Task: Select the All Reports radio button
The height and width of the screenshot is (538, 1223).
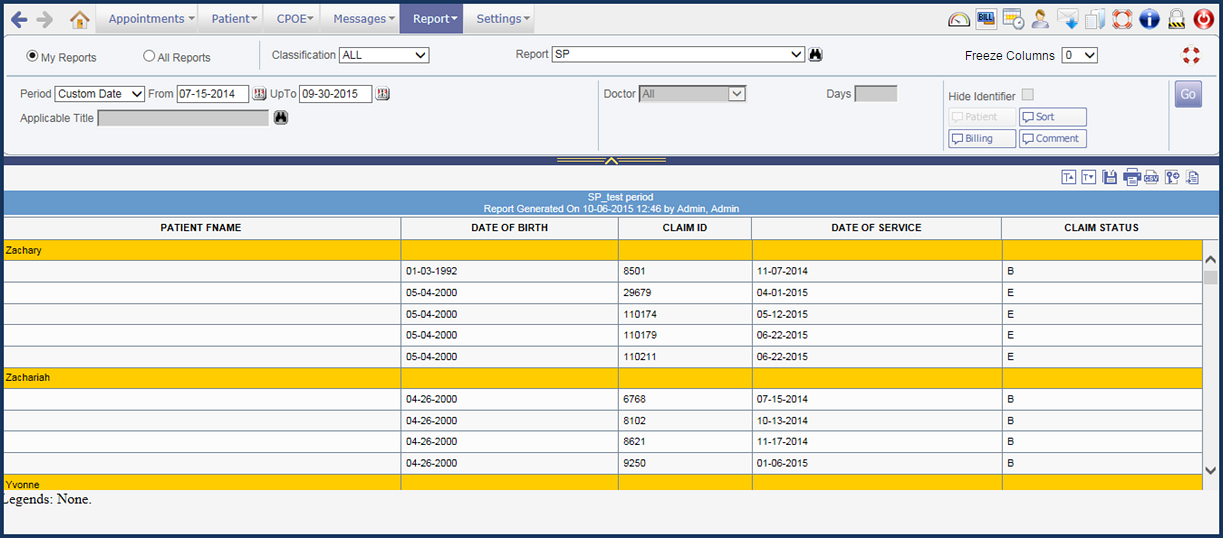Action: (149, 56)
